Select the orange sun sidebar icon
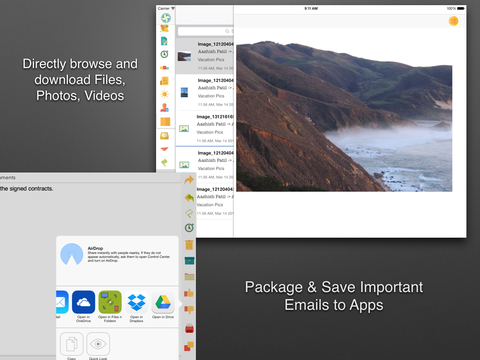Image resolution: width=480 pixels, height=360 pixels. click(164, 94)
